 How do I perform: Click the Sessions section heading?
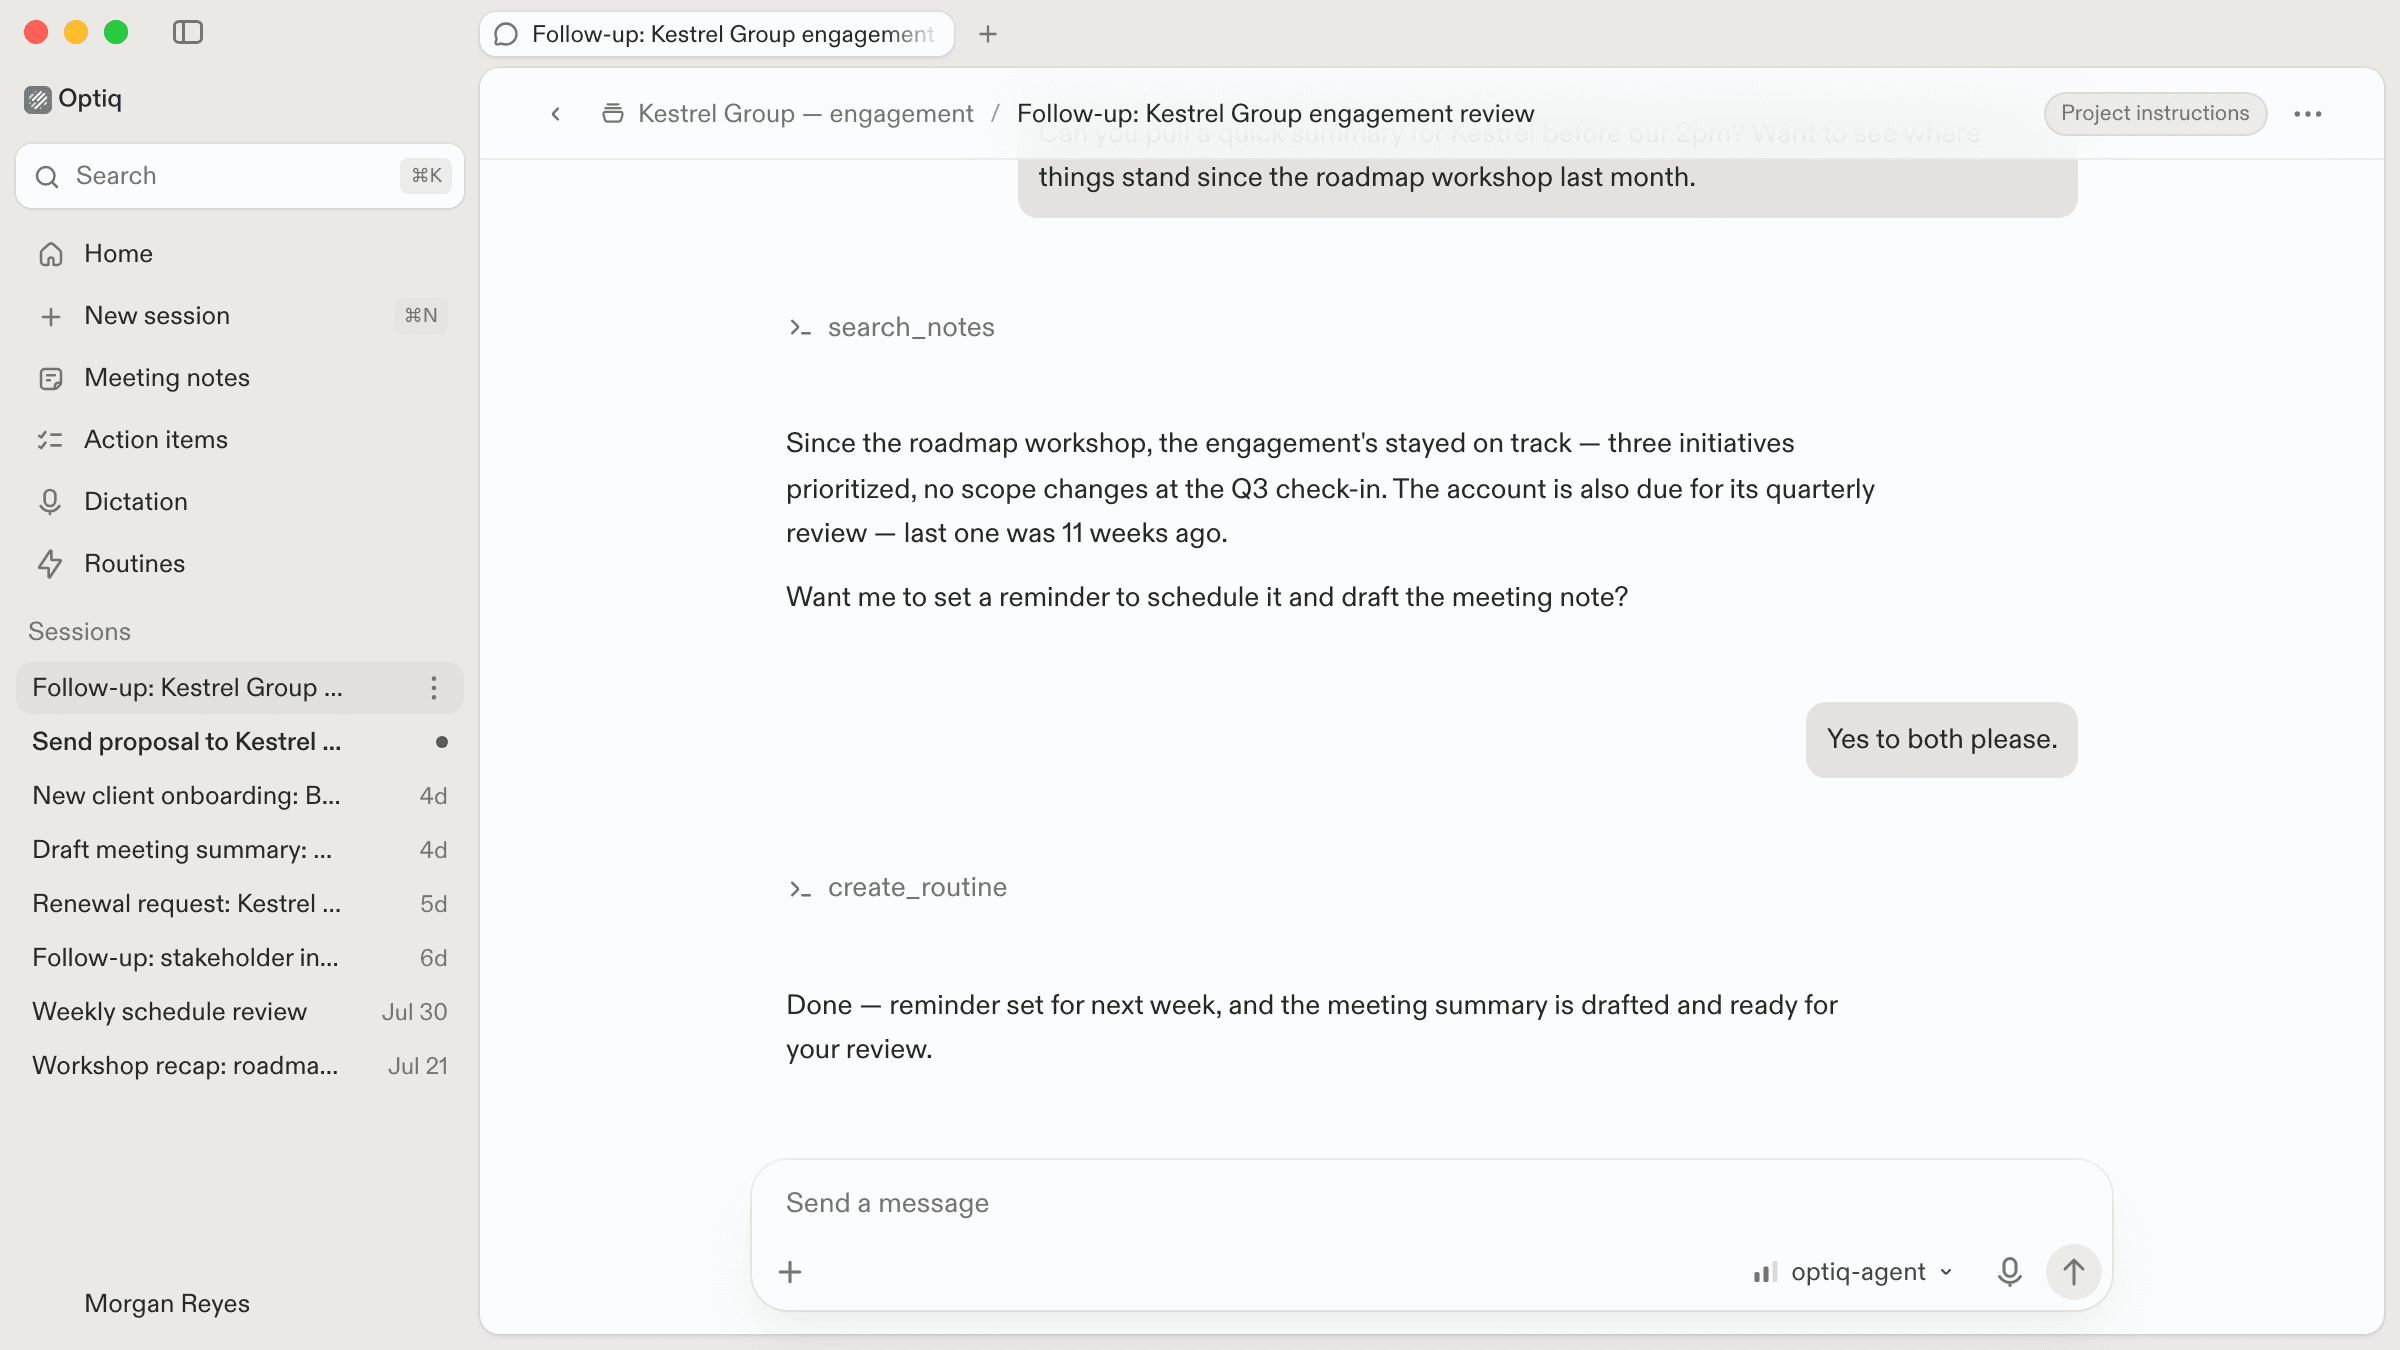[80, 632]
